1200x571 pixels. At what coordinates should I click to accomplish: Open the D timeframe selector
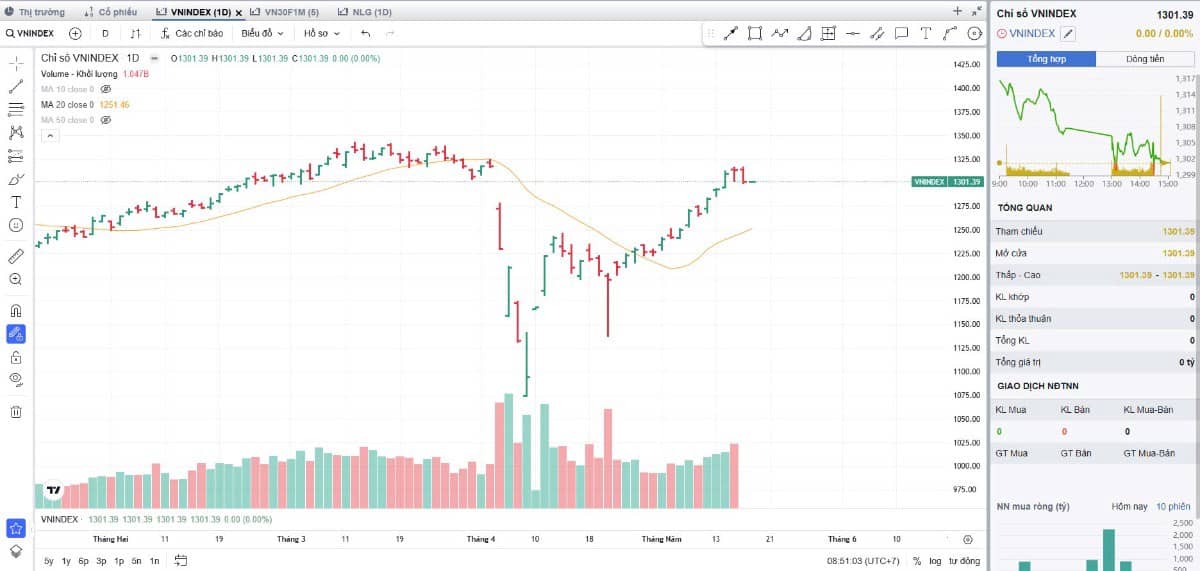pyautogui.click(x=105, y=33)
